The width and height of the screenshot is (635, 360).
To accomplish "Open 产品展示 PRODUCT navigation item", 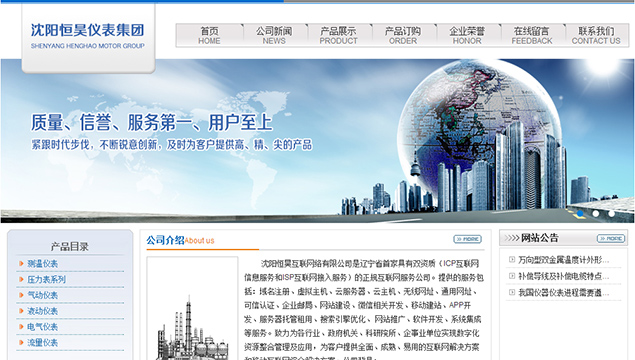I will 339,35.
